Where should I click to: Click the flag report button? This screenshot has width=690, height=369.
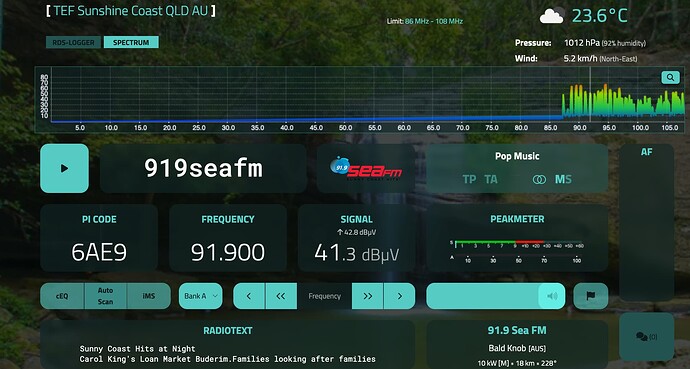click(591, 296)
